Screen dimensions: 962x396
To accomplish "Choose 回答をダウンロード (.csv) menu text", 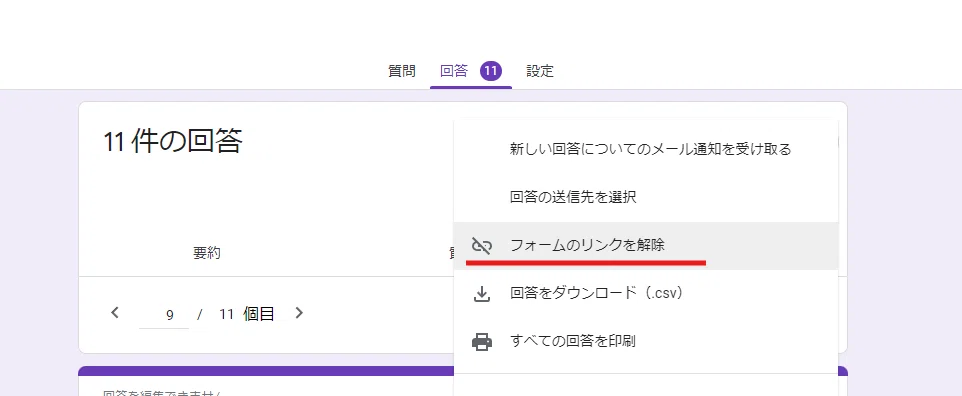I will pos(596,293).
